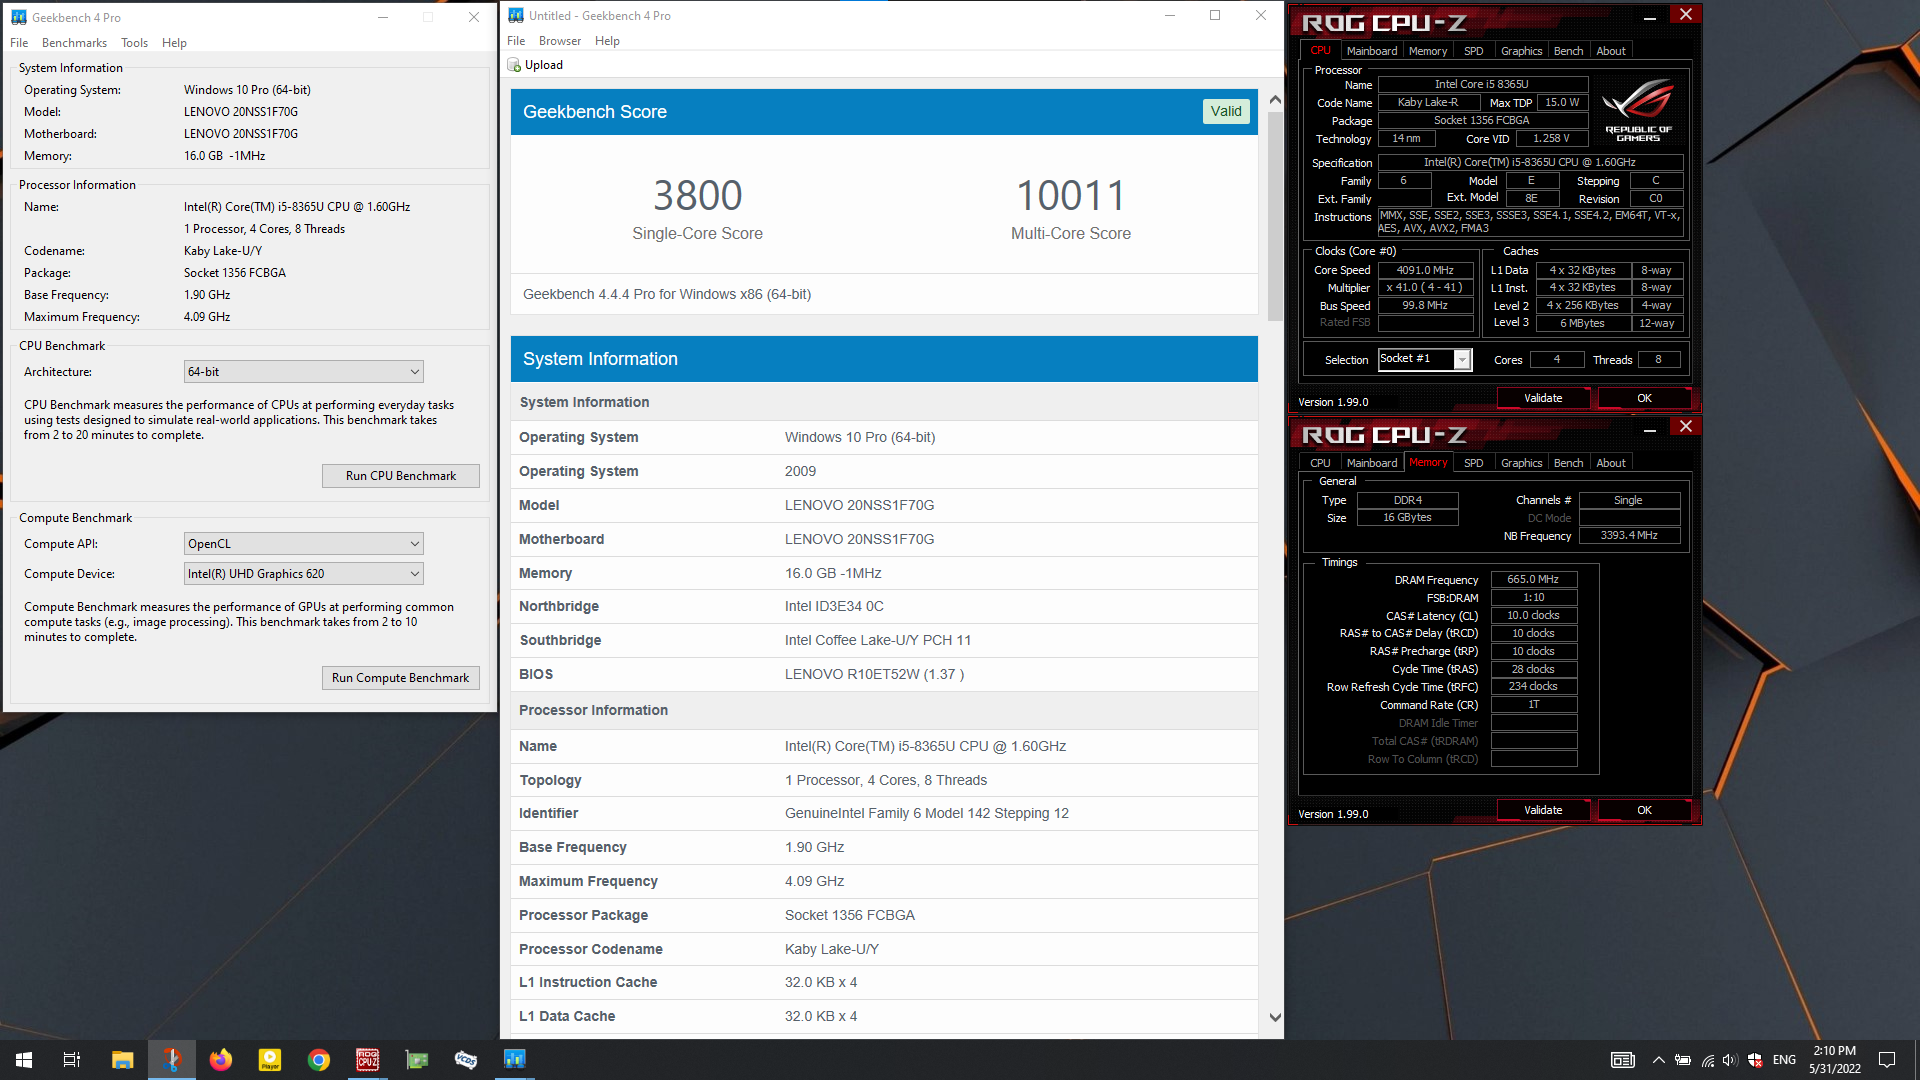1920x1080 pixels.
Task: Click the NB Frequency 3393.4 MHz field
Action: [1629, 536]
